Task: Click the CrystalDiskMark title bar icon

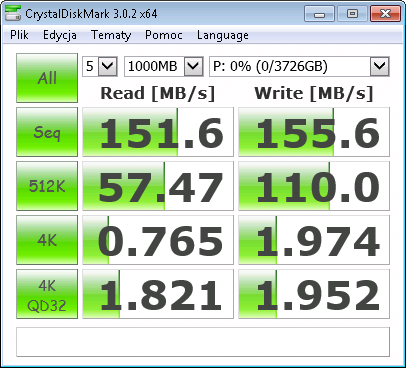Action: 13,14
